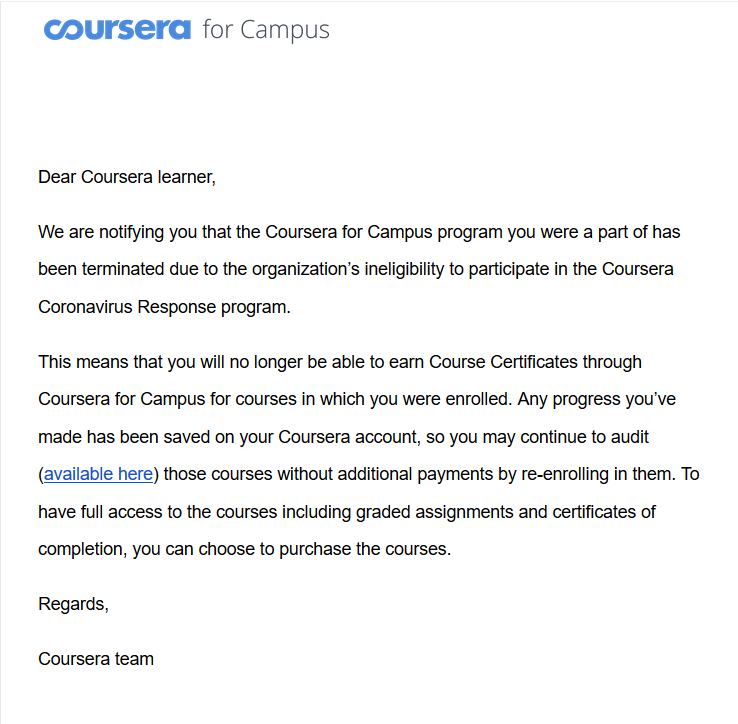Click the line starting "have full access"

pos(346,513)
